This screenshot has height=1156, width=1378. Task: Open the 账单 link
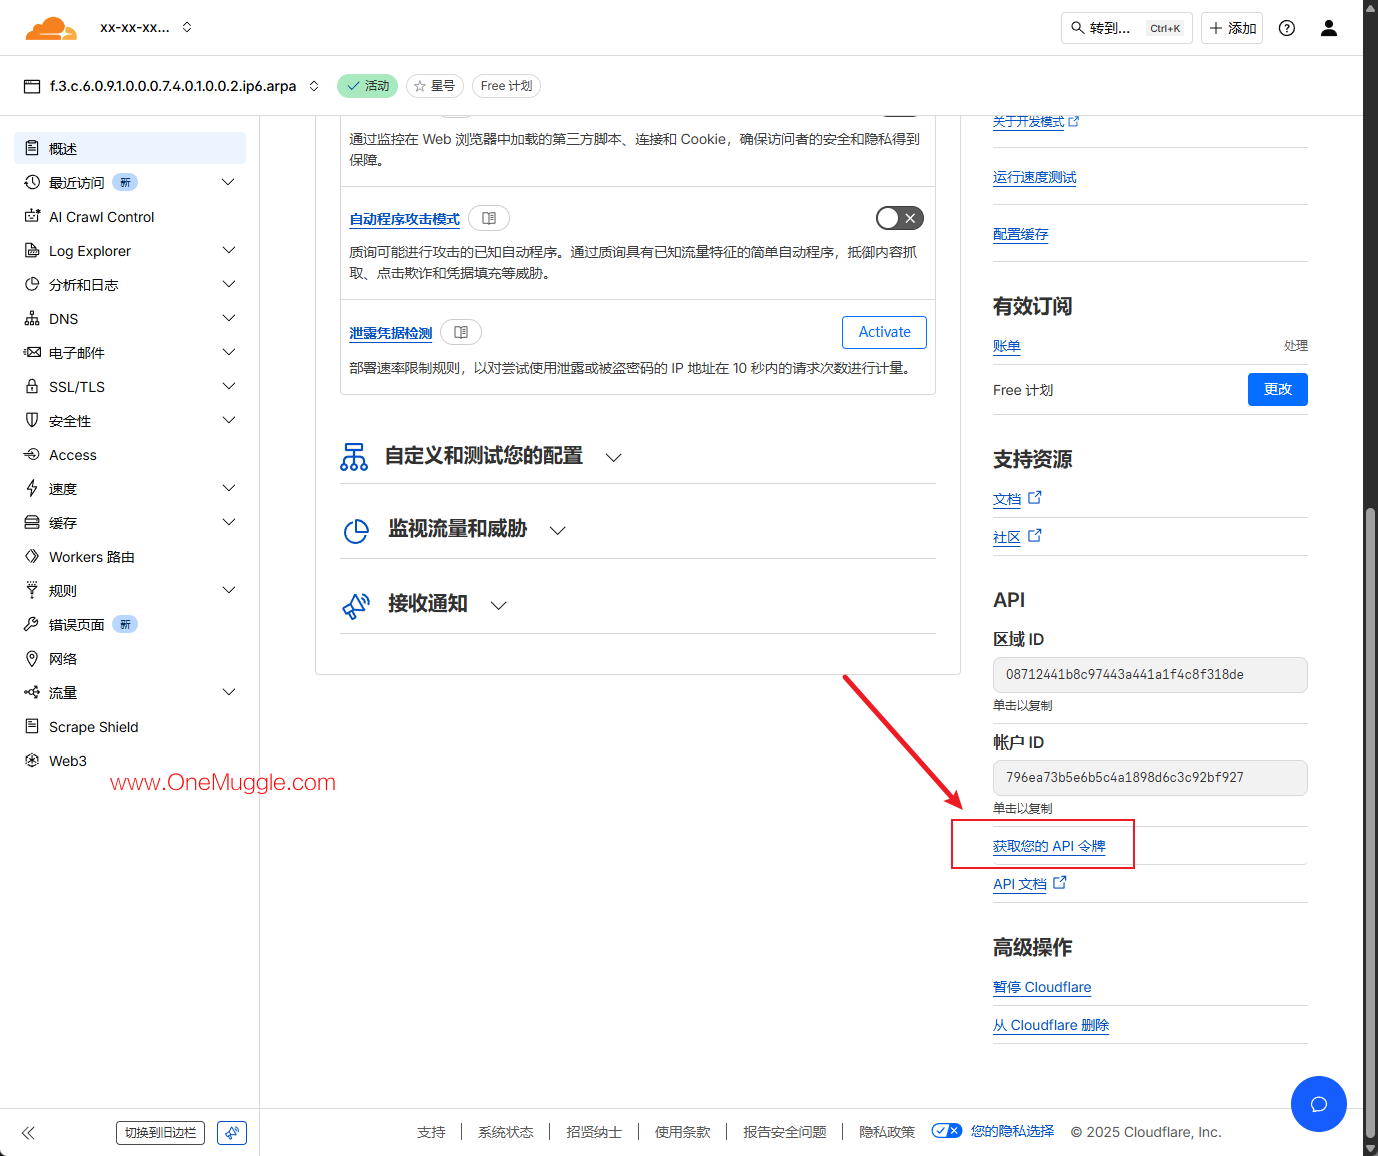(1007, 346)
